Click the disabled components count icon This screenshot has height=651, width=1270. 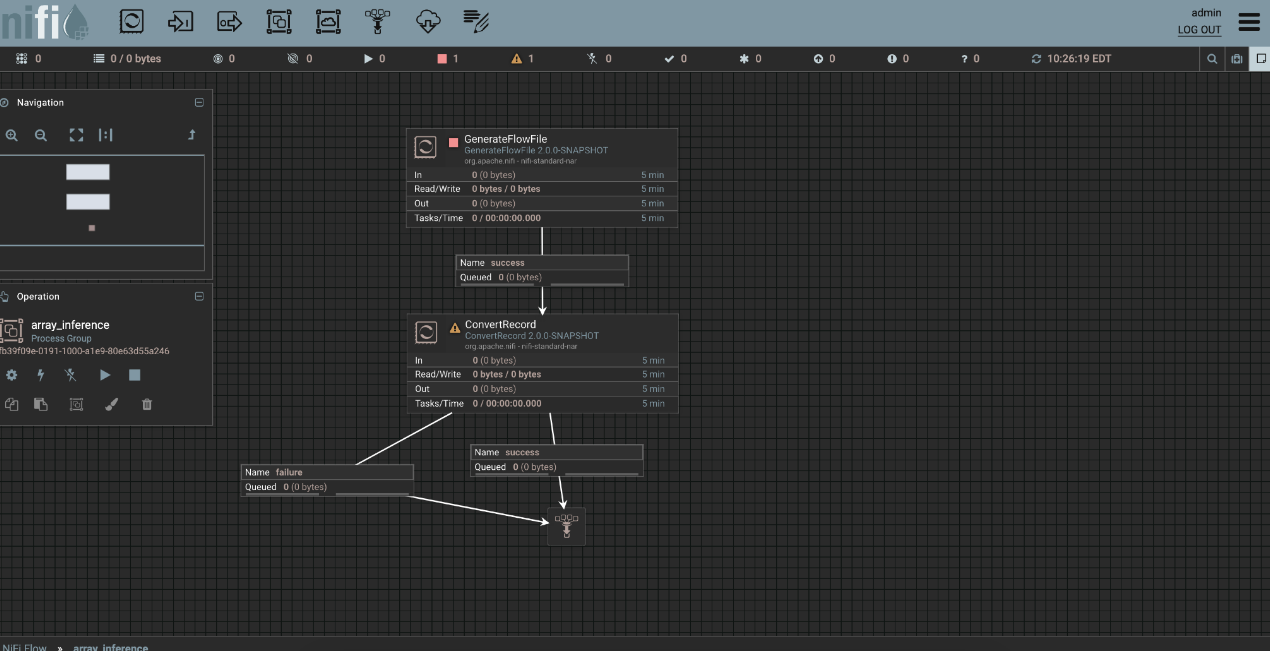(592, 59)
